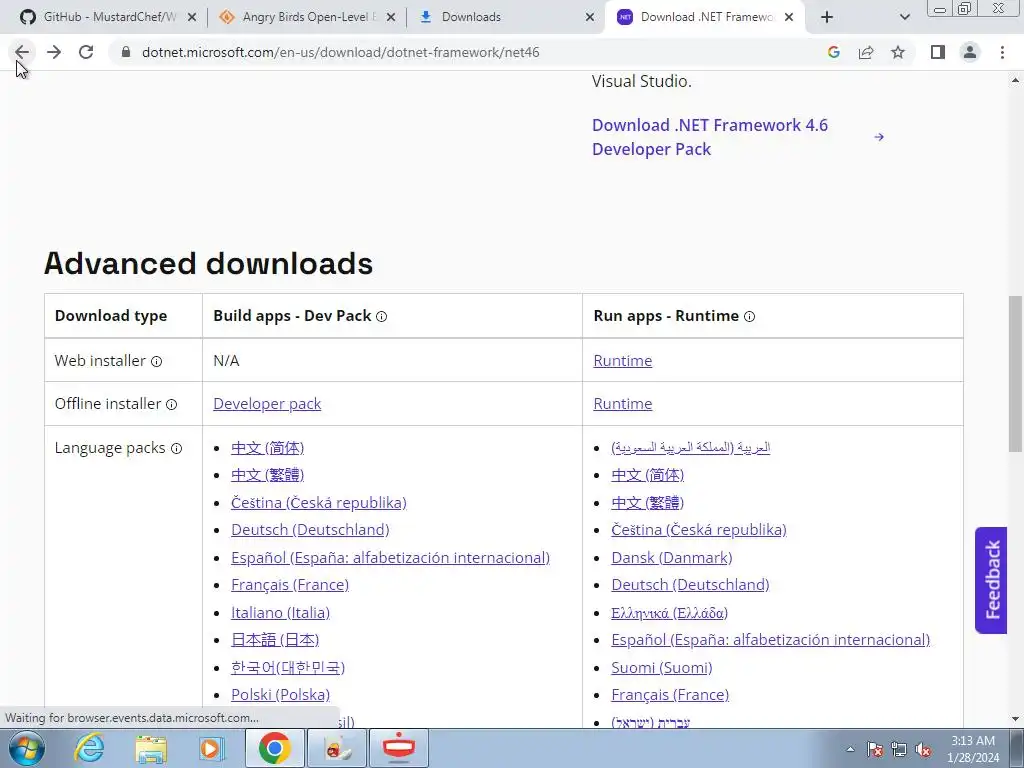Bookmark this page with the star icon
Screen dimensions: 1024x768
[898, 52]
